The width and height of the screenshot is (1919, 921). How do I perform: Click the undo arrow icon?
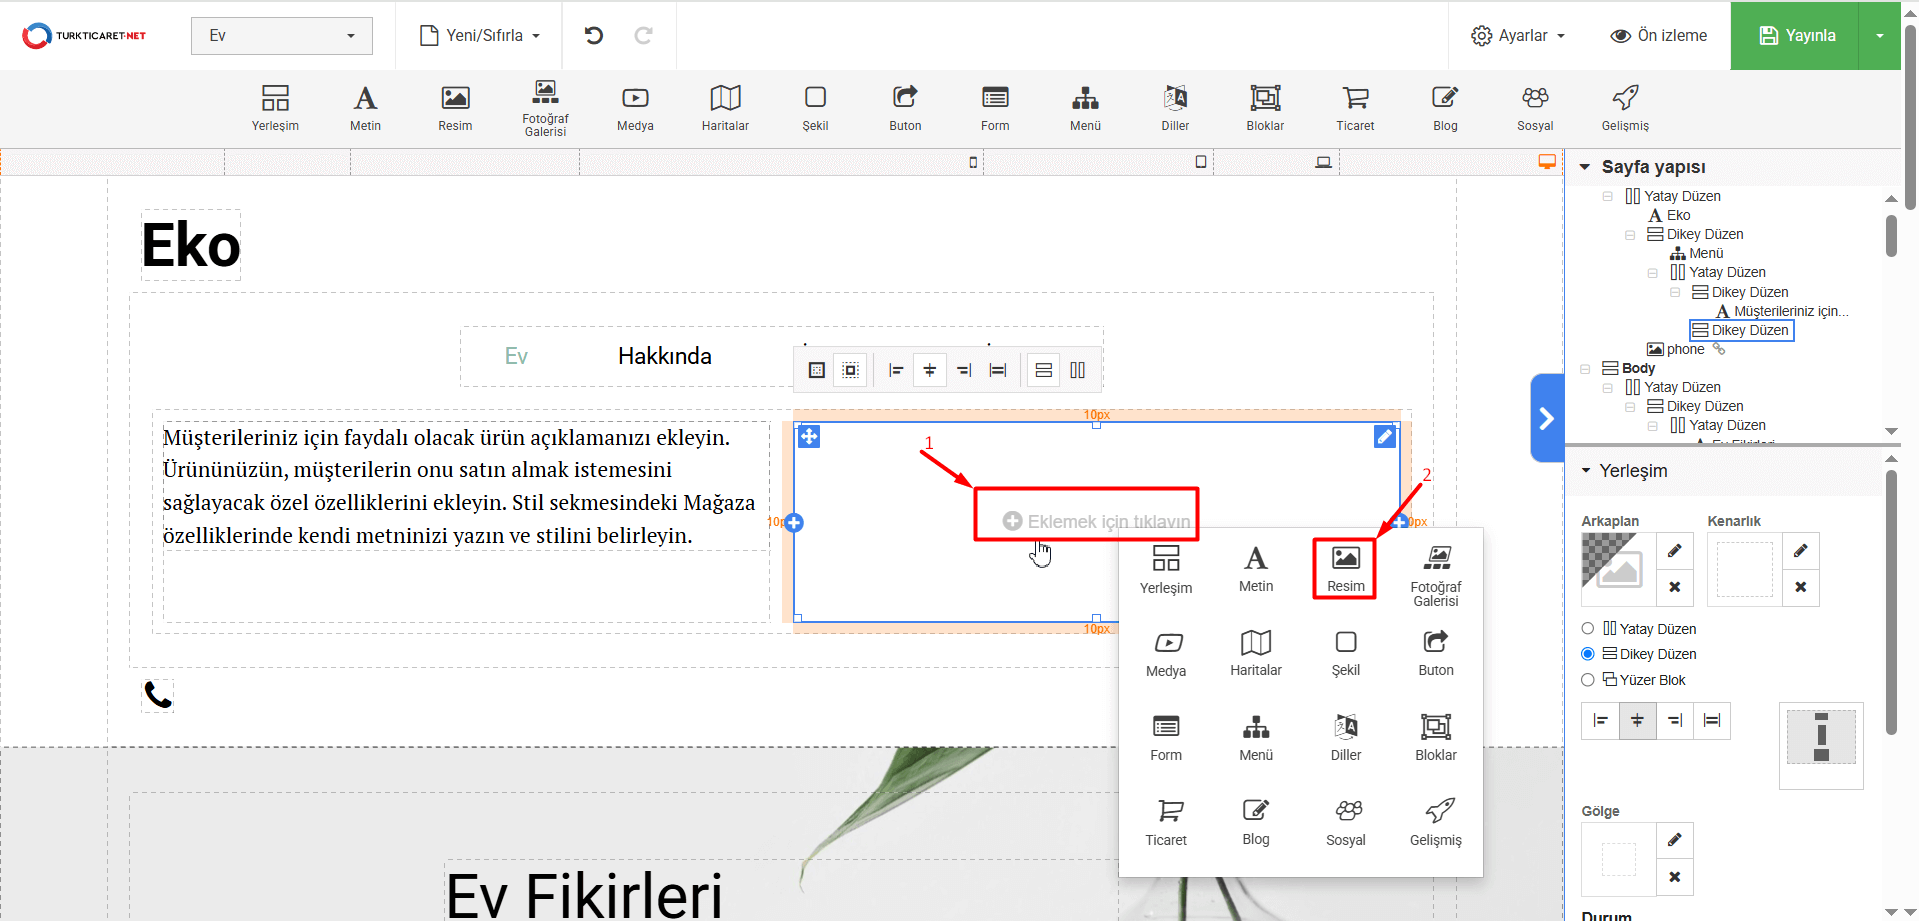click(x=594, y=36)
